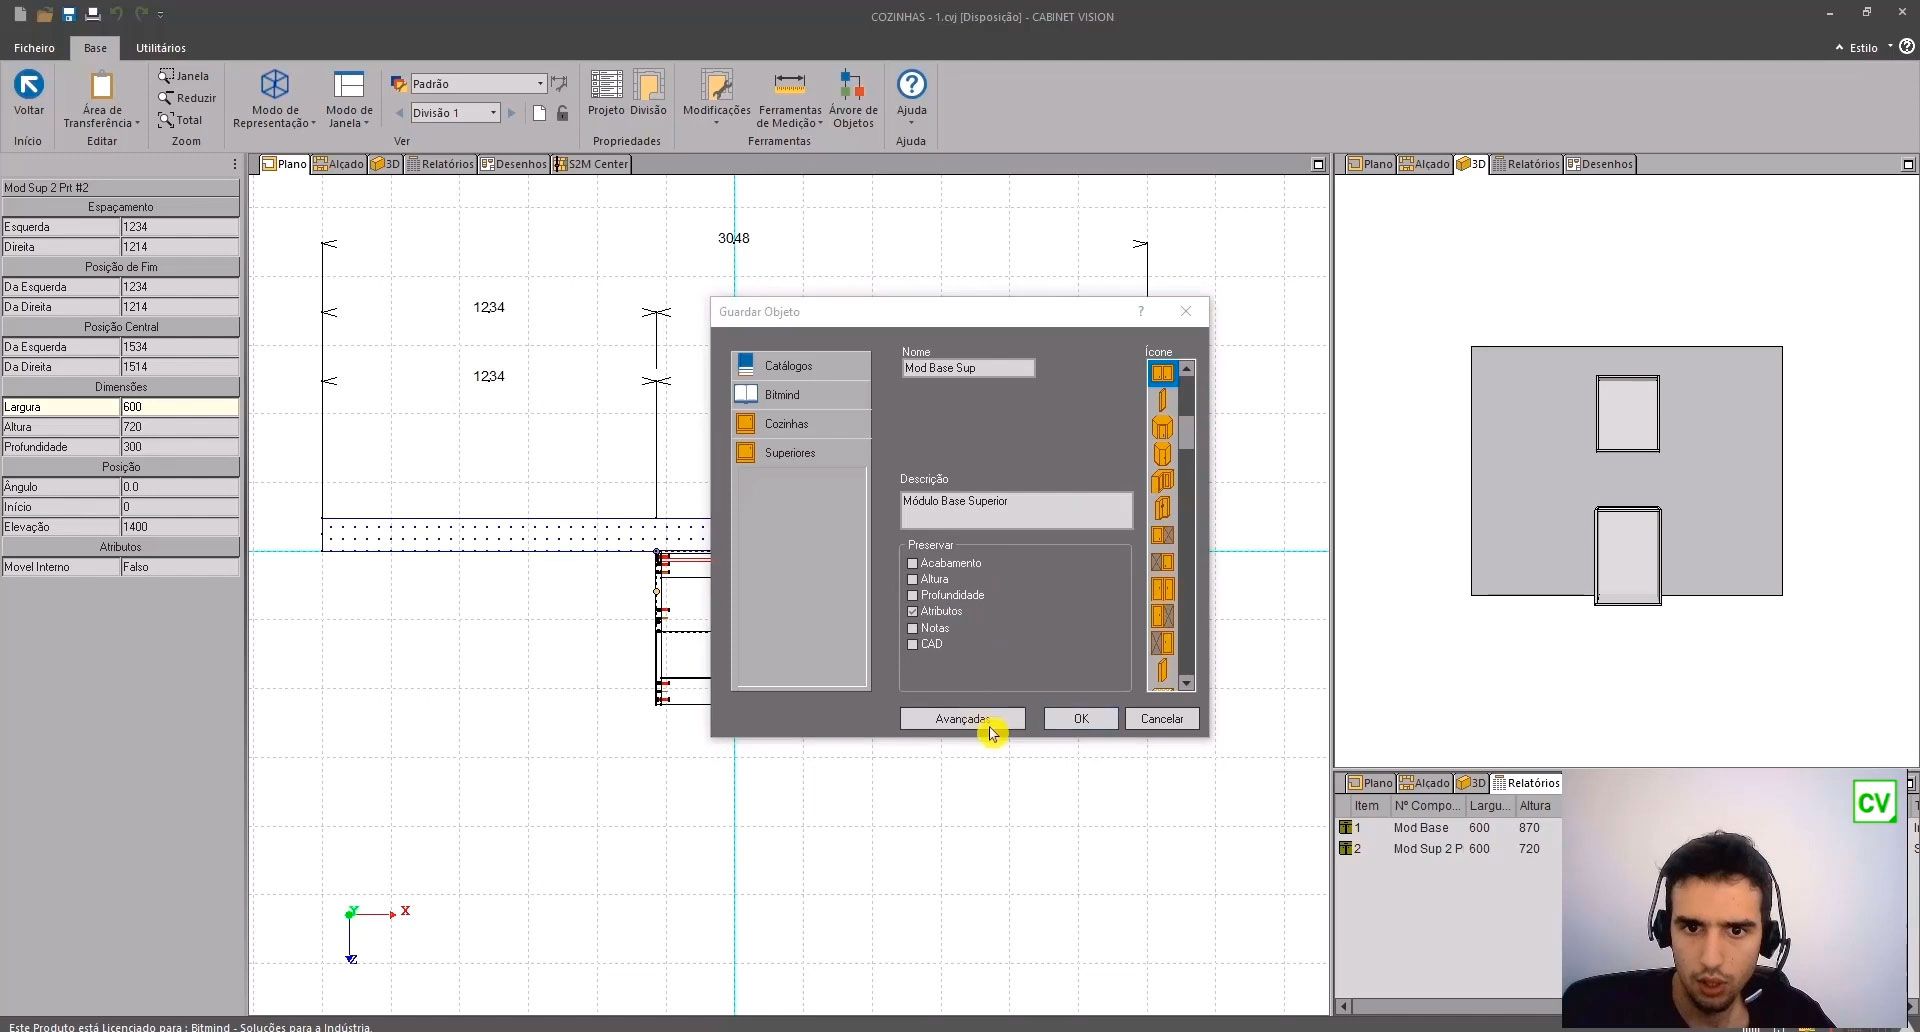Enable the Altura preserve checkbox
This screenshot has height=1032, width=1920.
click(x=912, y=580)
